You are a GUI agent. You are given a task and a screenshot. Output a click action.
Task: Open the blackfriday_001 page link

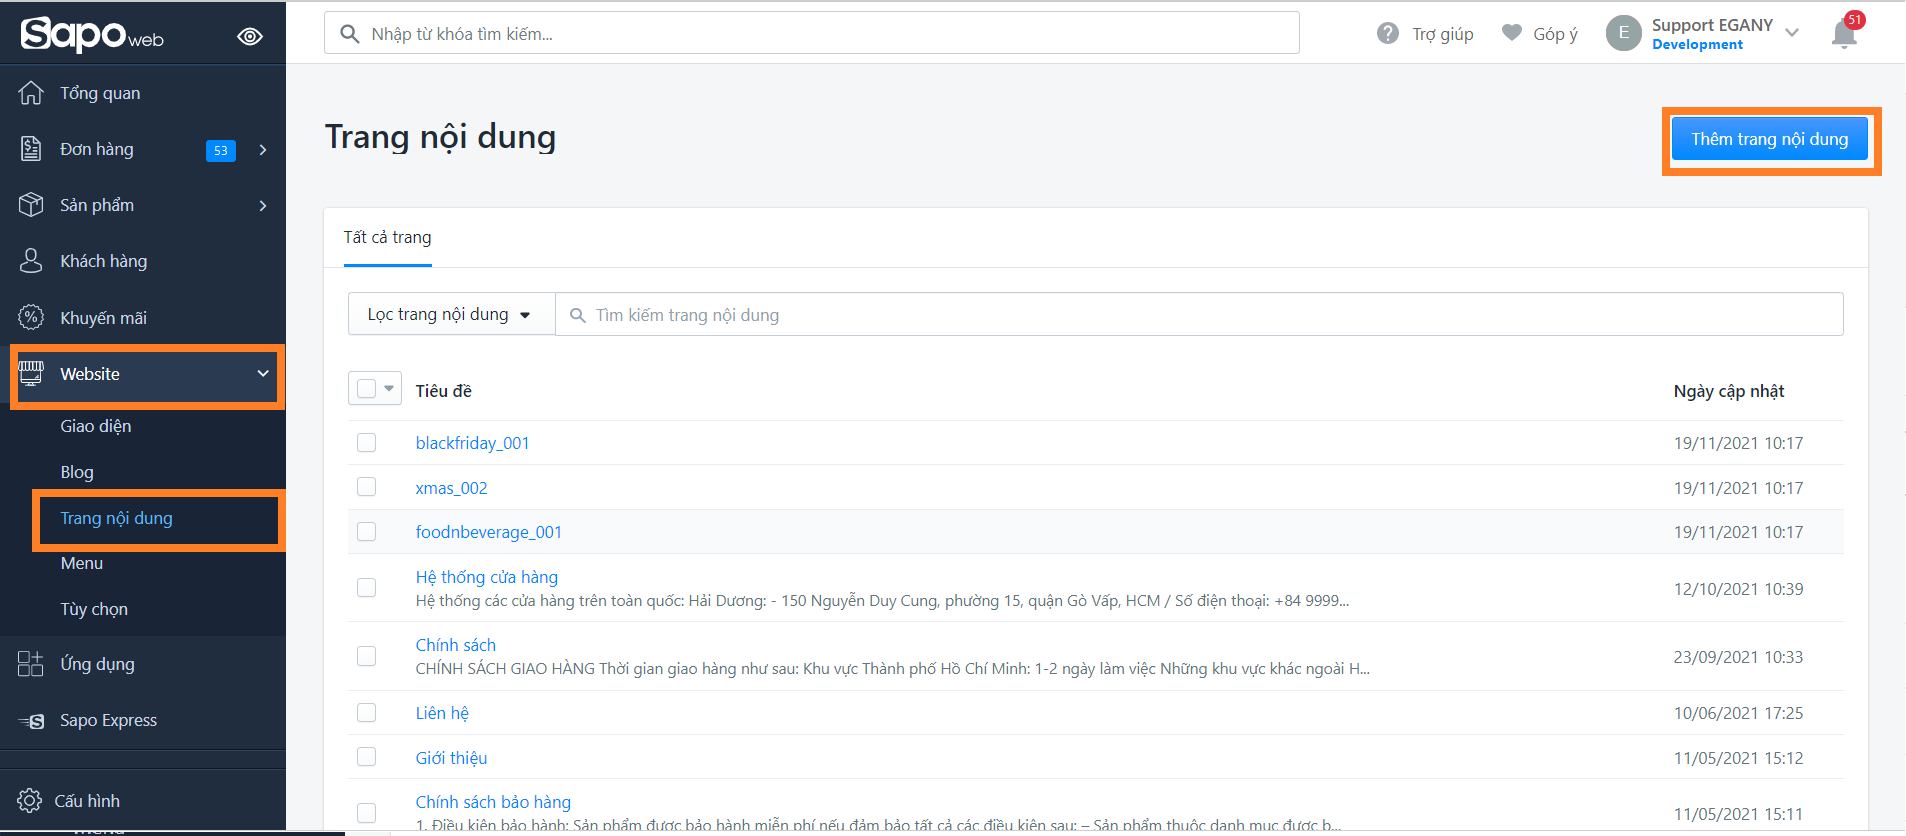[472, 443]
